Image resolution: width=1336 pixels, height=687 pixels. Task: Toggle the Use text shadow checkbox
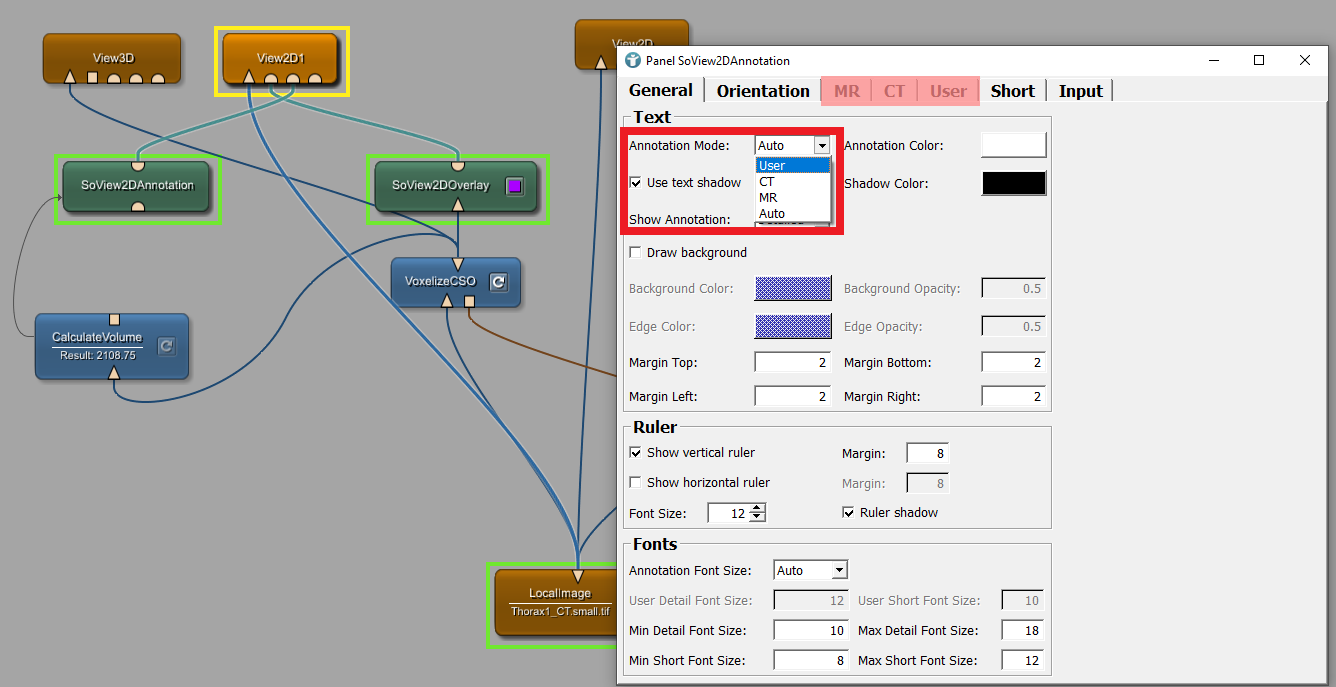636,183
